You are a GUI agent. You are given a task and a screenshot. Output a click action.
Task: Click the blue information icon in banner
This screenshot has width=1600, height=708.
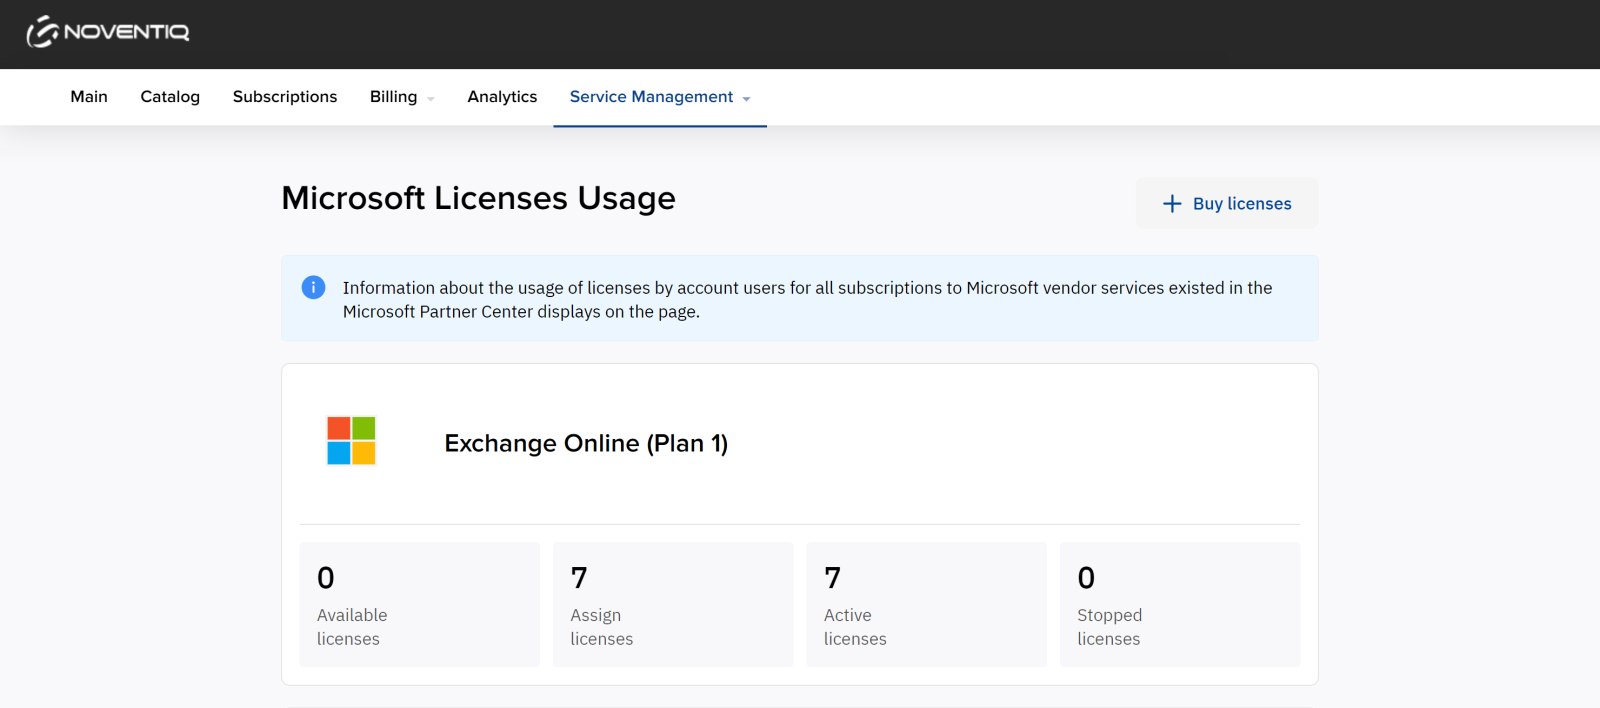tap(313, 288)
